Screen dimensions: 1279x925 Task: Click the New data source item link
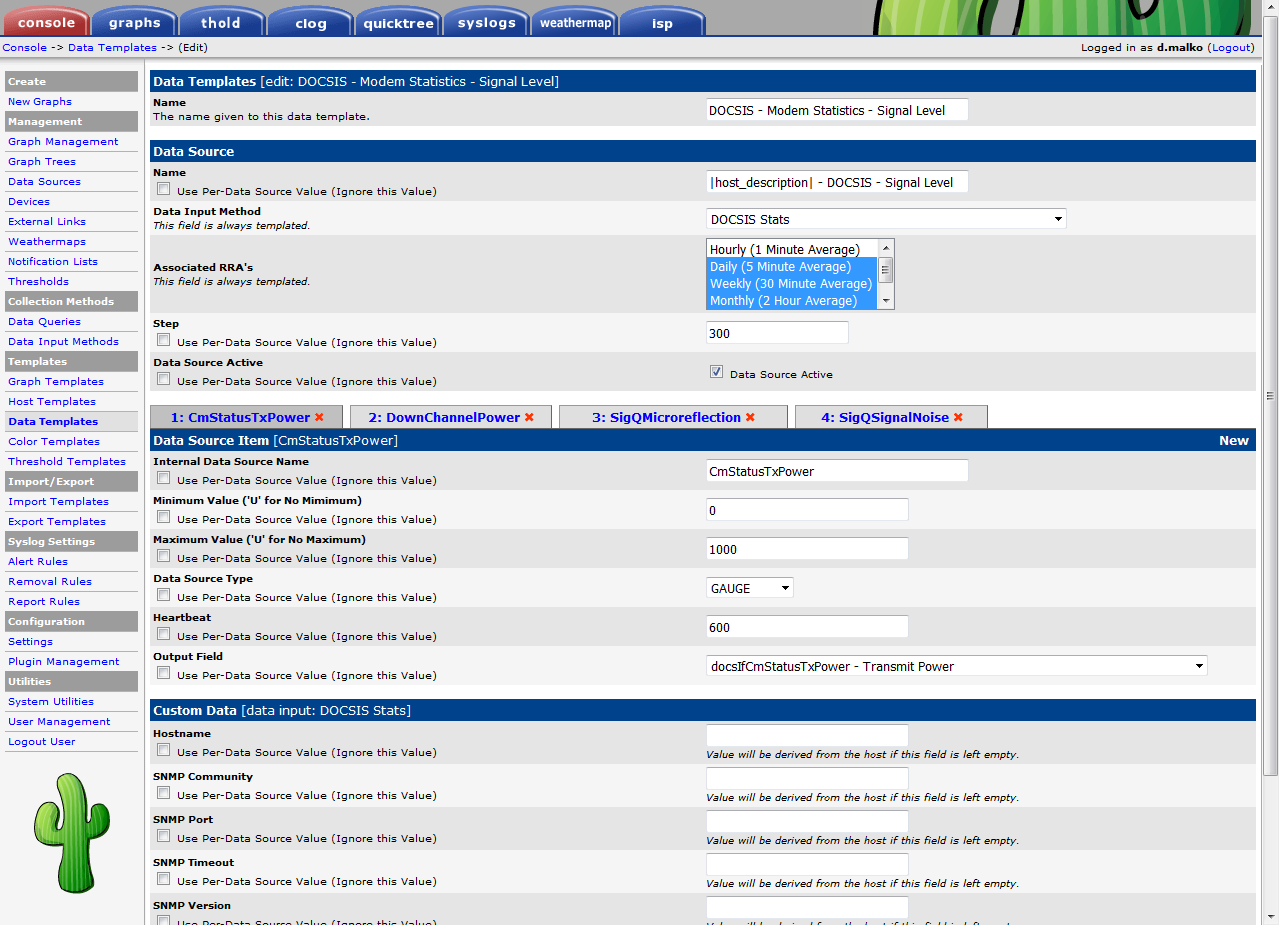click(x=1233, y=440)
